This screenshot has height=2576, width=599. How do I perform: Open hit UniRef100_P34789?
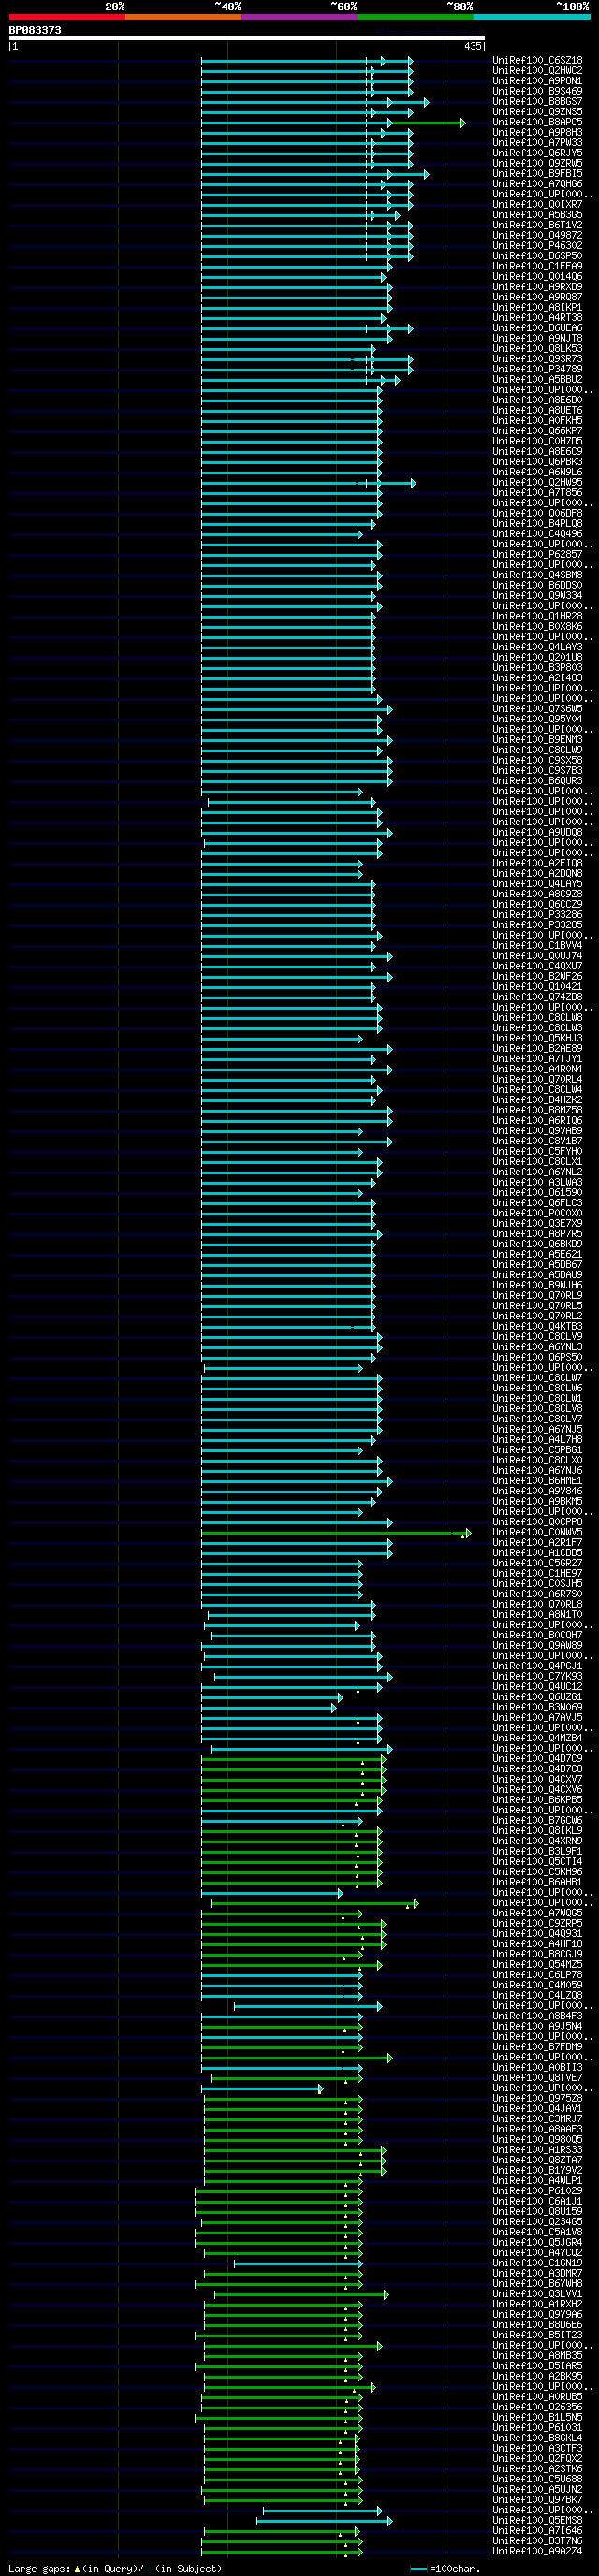point(537,369)
